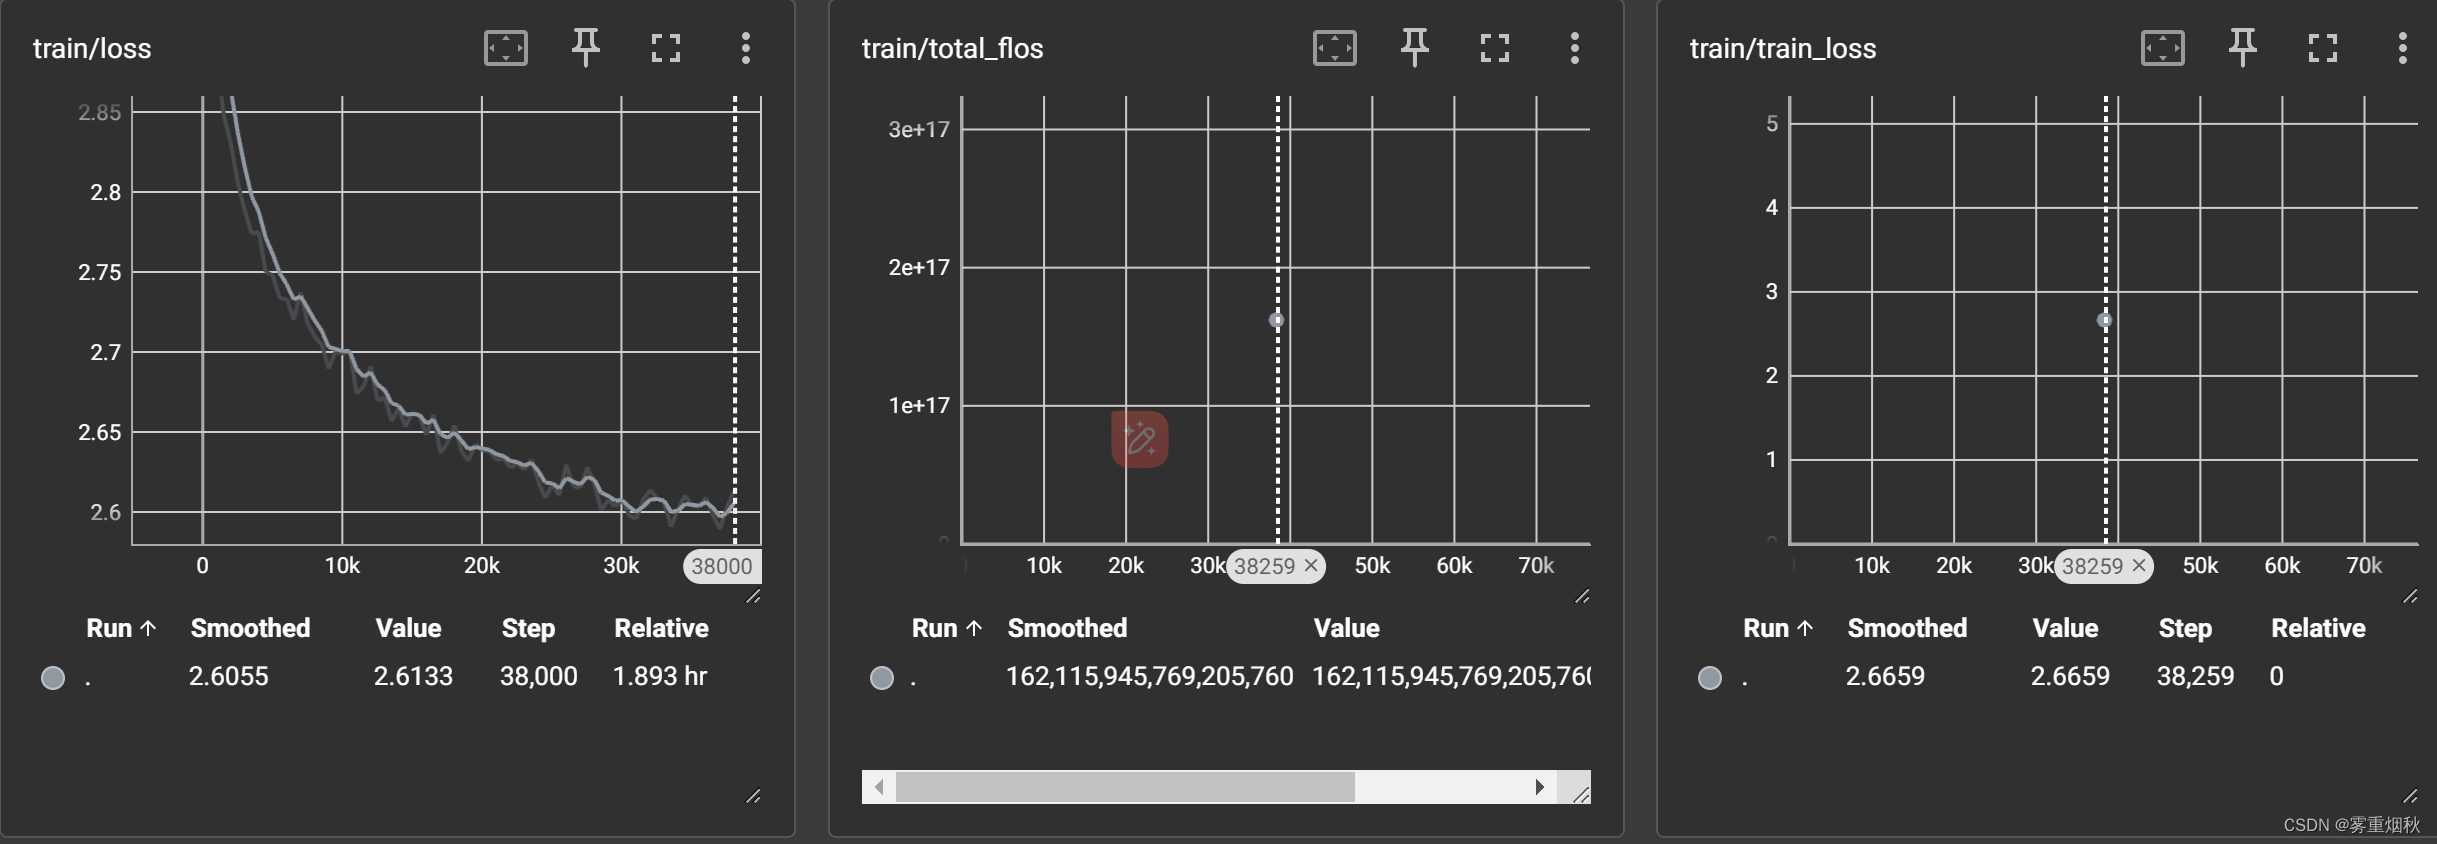Fit domain to data in train/train_loss card
This screenshot has width=2437, height=844.
click(2163, 48)
